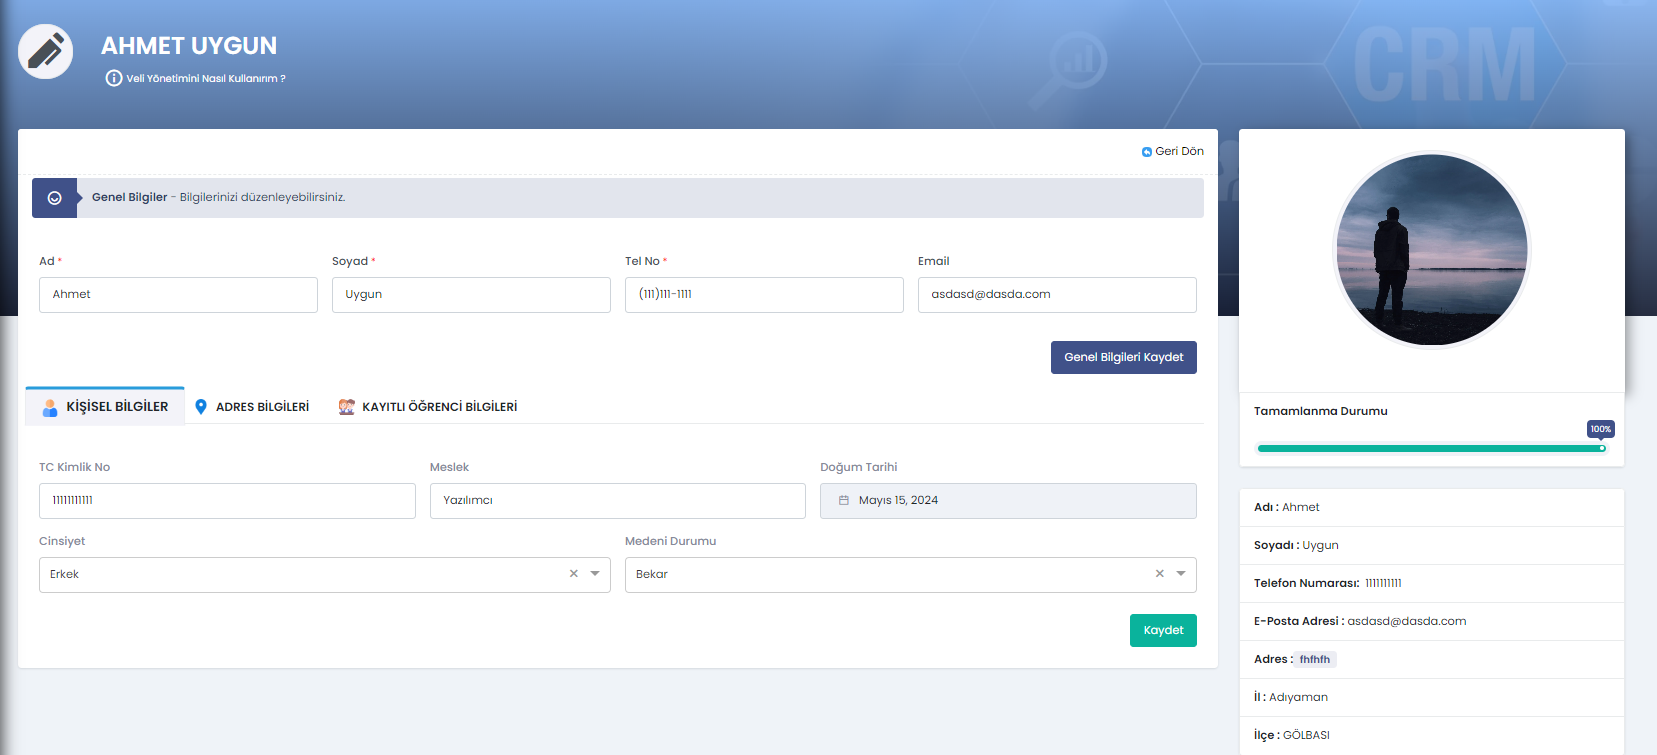Focus the Soyad input field
The image size is (1657, 755).
coord(471,295)
